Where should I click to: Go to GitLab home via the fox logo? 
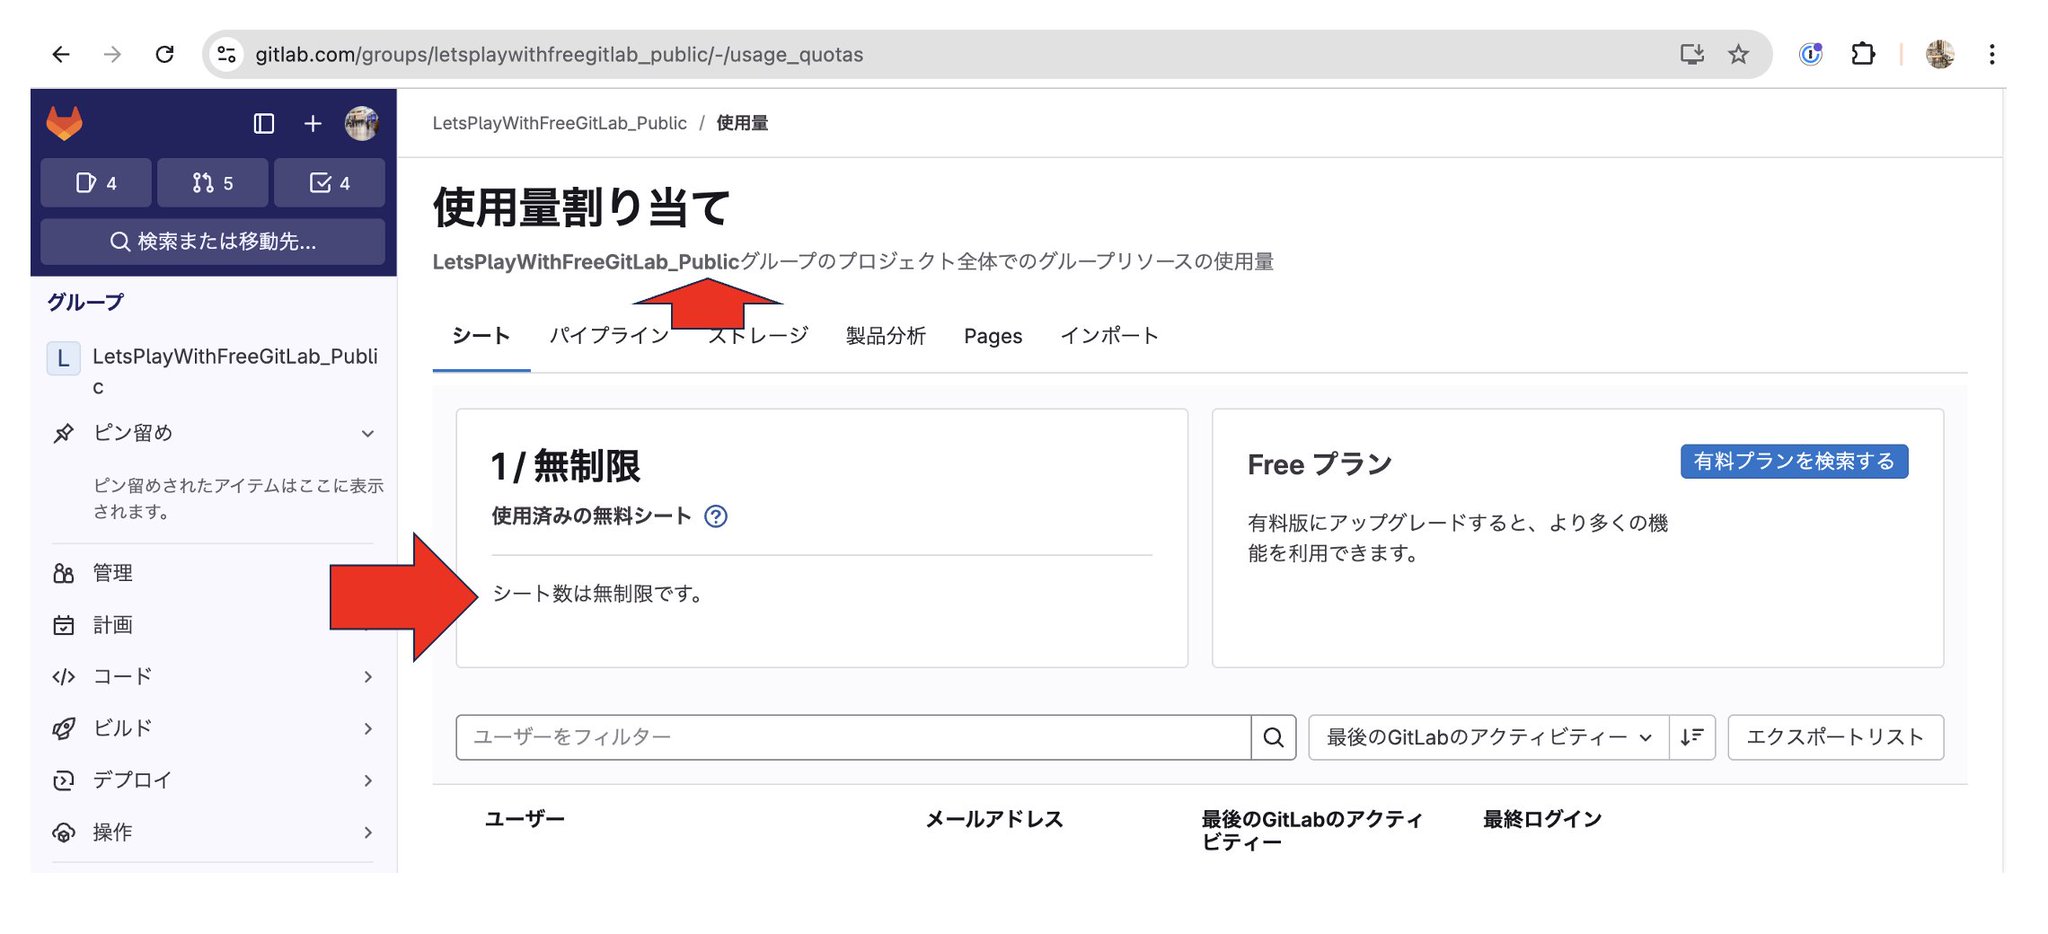coord(64,123)
